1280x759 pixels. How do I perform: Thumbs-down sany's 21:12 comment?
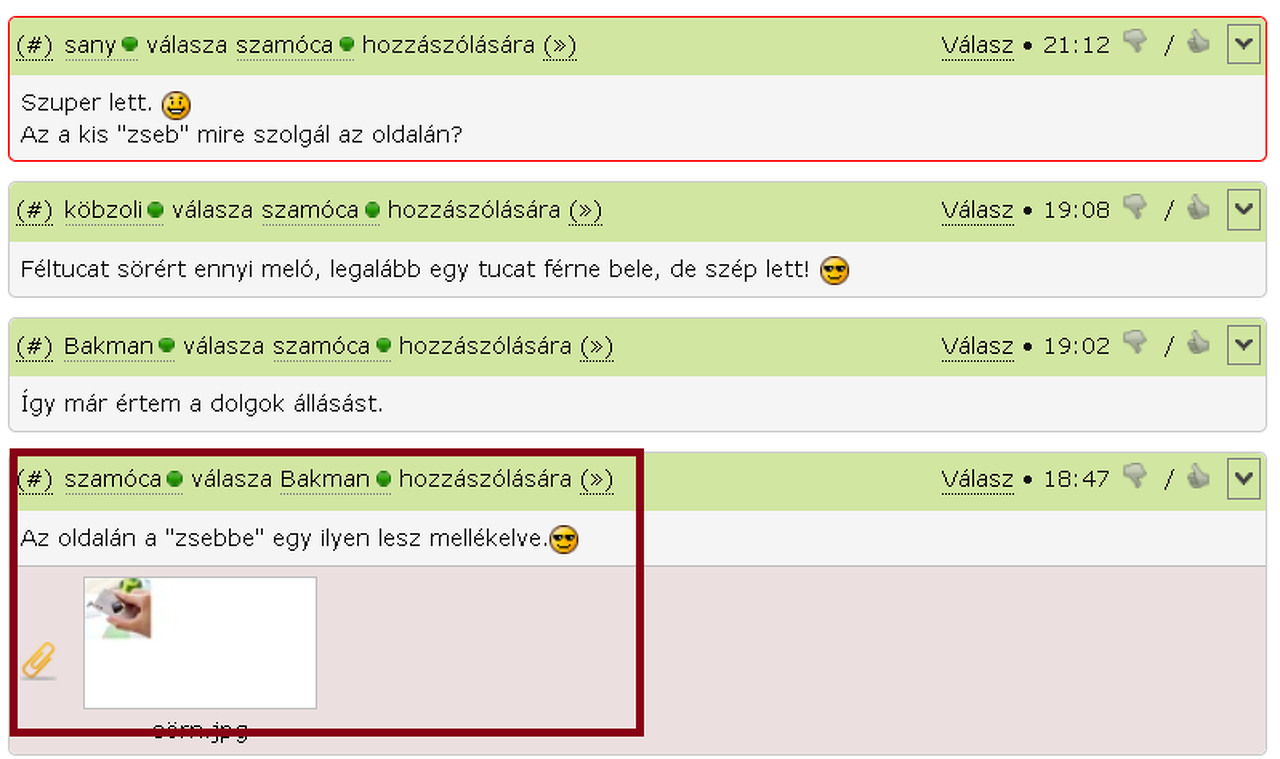click(x=1135, y=42)
